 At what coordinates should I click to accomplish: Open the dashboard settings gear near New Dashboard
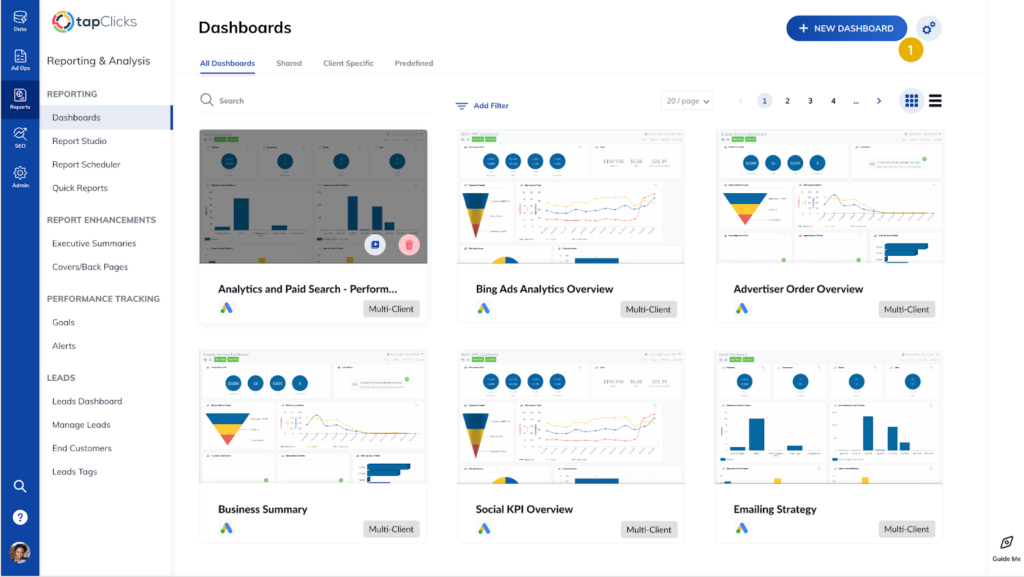coord(928,28)
